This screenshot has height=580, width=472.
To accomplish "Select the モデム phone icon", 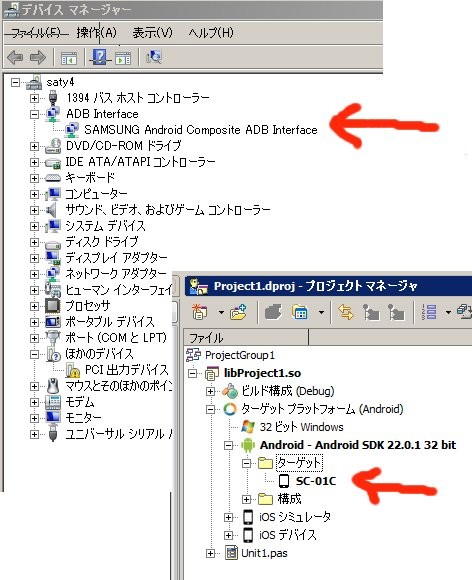I will coord(53,402).
